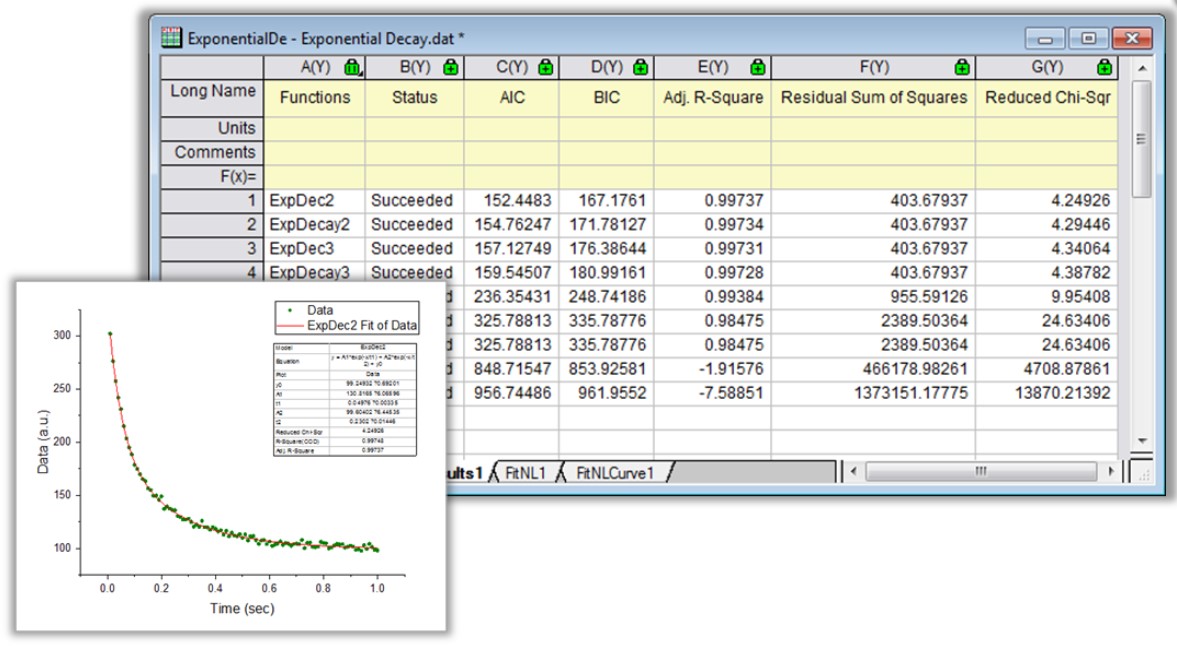
Task: Click the Data (a.u.) axis title
Action: point(43,441)
